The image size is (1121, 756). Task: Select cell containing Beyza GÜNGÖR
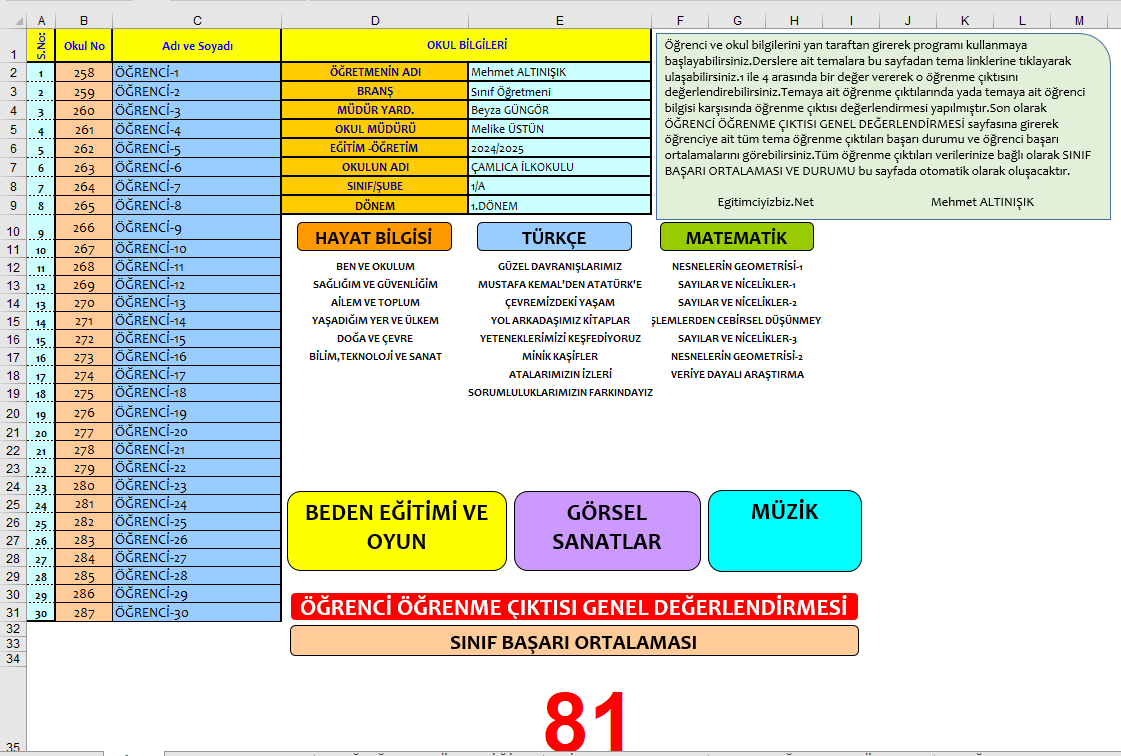tap(560, 109)
